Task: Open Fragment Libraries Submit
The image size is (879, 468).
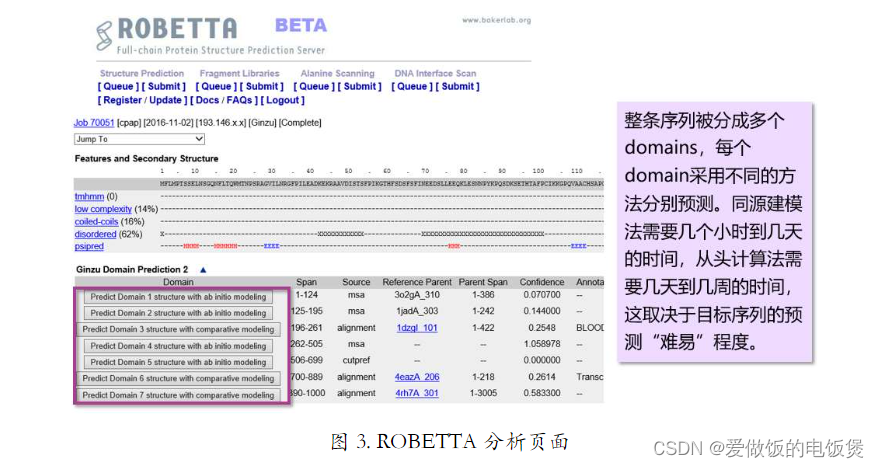Action: [x=262, y=86]
